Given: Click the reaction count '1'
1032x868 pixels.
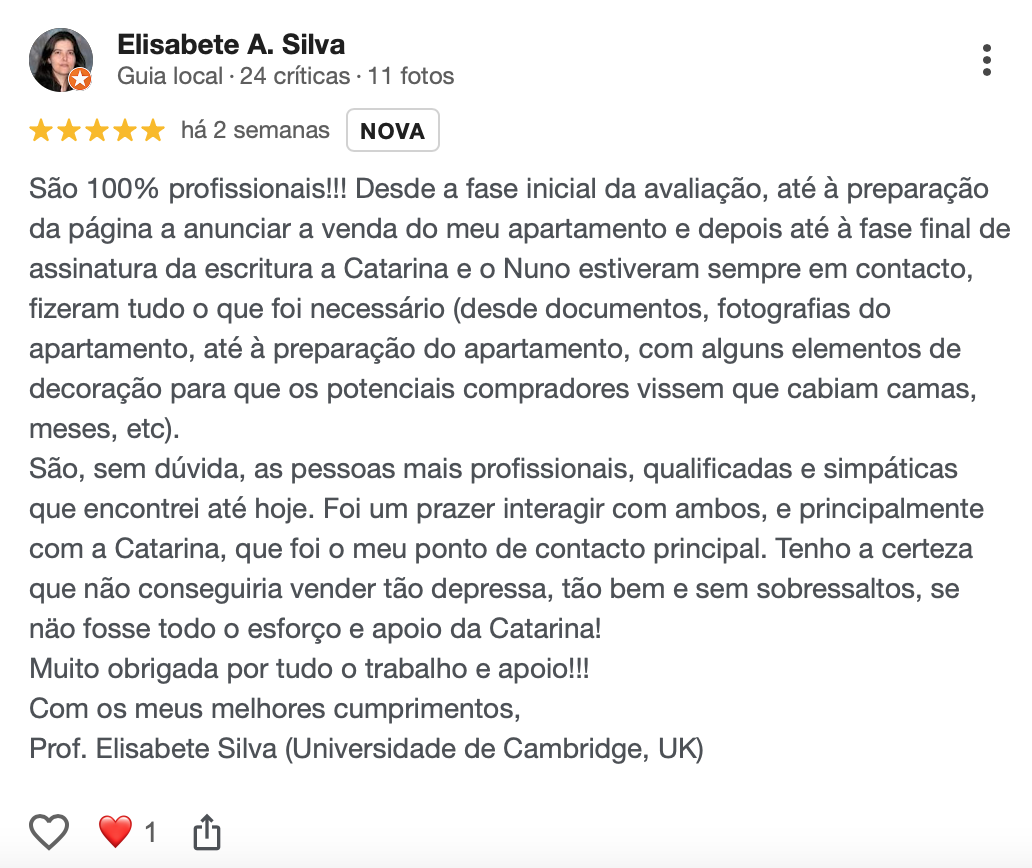Looking at the screenshot, I should [151, 832].
